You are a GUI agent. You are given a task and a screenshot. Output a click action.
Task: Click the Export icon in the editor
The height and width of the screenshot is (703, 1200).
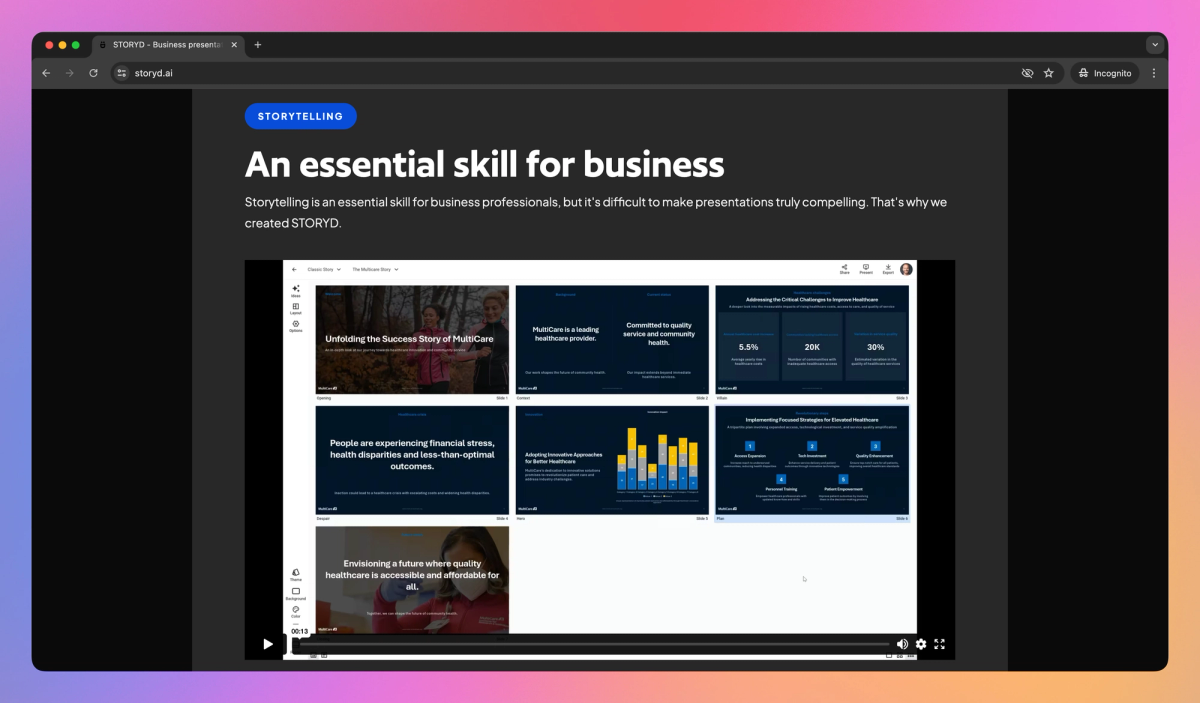(888, 269)
